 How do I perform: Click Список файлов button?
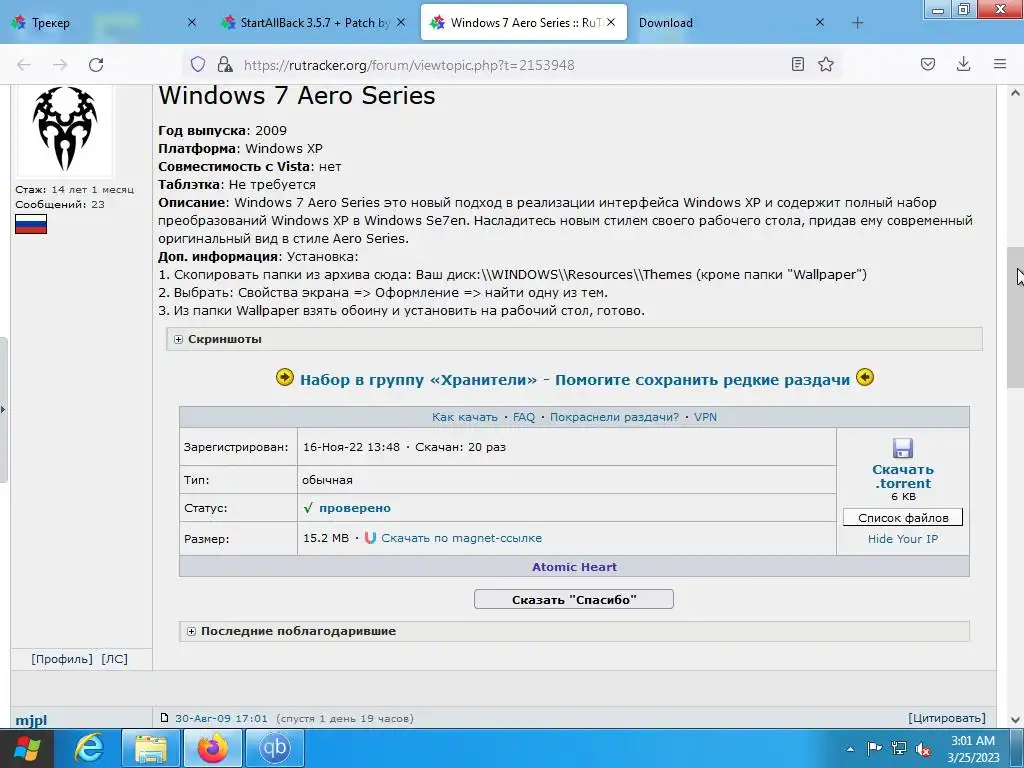(x=903, y=517)
